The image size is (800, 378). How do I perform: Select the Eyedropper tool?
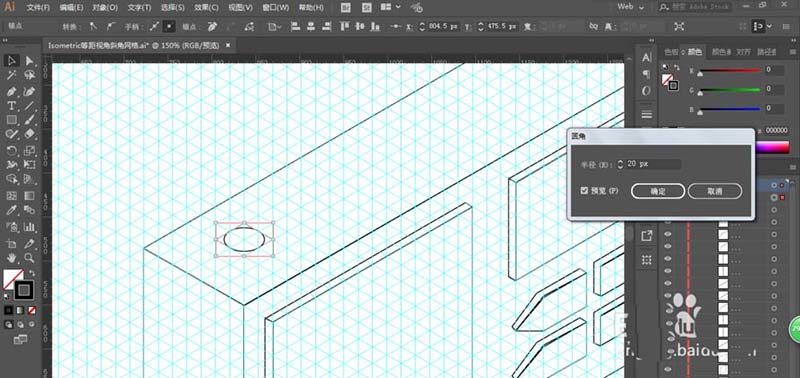(11, 210)
